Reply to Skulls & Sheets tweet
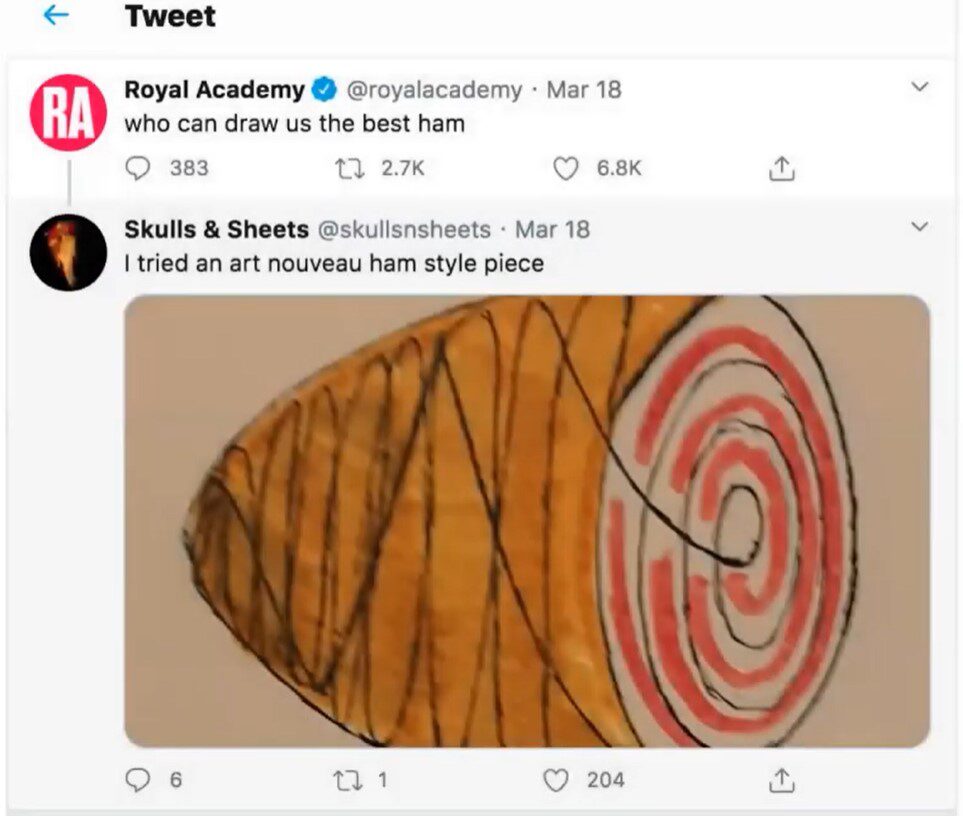The width and height of the screenshot is (963, 816). point(138,779)
